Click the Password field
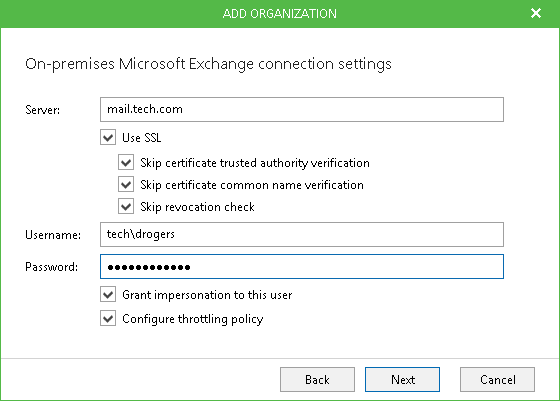Image resolution: width=560 pixels, height=401 pixels. [x=302, y=266]
